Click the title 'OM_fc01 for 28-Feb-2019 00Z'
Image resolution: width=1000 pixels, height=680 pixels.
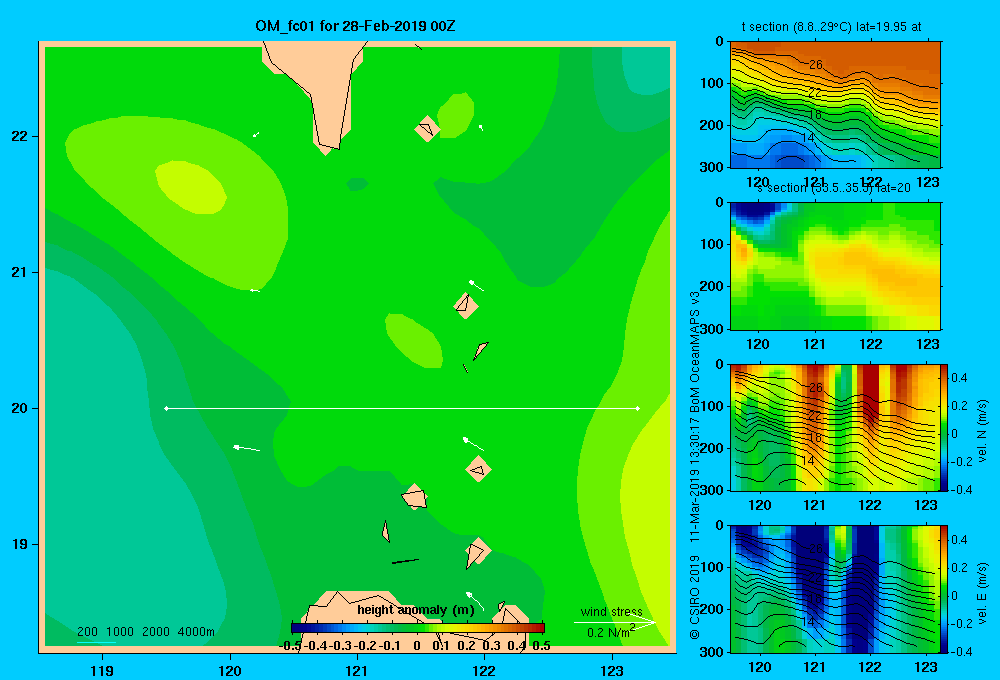tap(355, 26)
